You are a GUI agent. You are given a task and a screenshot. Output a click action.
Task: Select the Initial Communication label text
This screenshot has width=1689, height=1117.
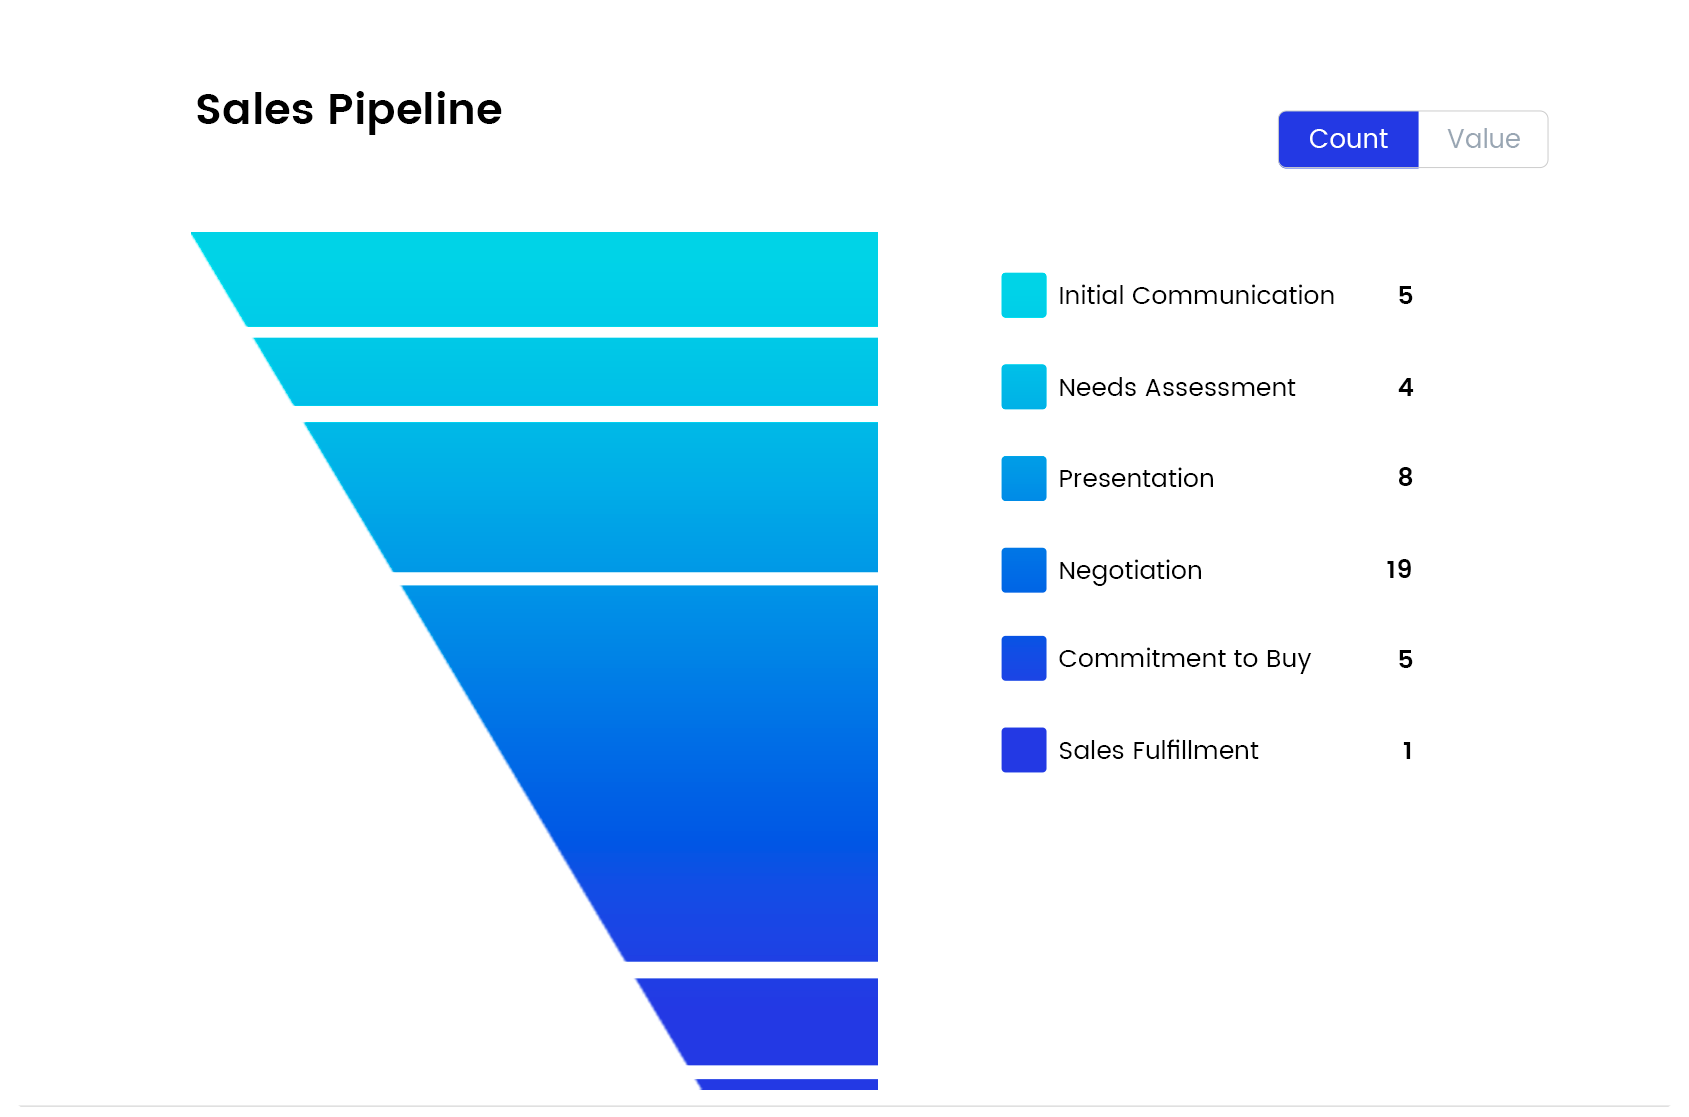(1196, 295)
